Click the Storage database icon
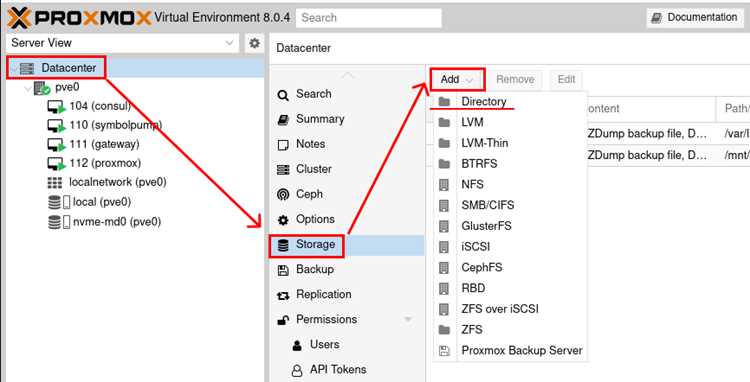The width and height of the screenshot is (750, 382). click(x=283, y=245)
